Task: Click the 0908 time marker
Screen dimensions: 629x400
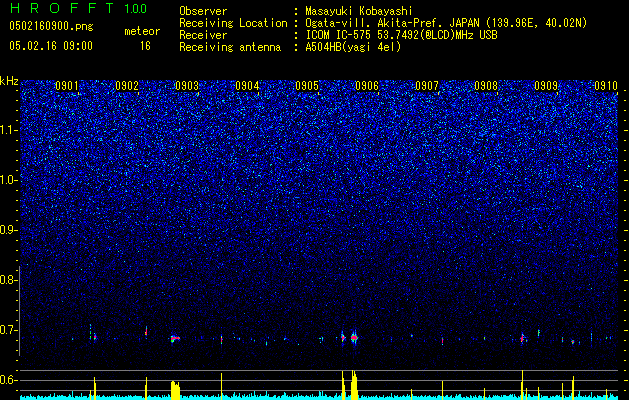Action: click(486, 86)
